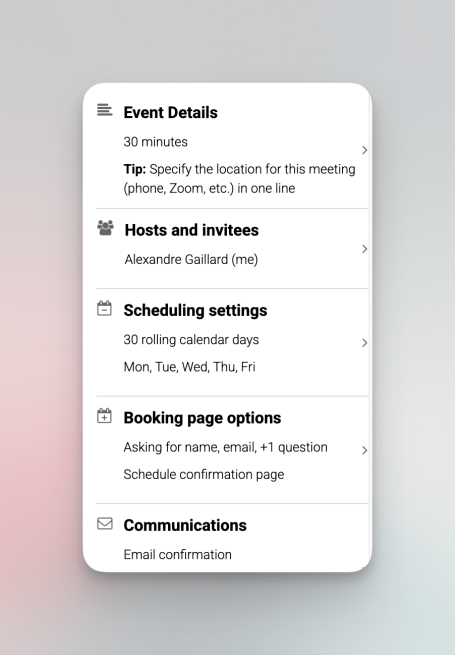
Task: Open the Communications section heading
Action: (x=185, y=526)
